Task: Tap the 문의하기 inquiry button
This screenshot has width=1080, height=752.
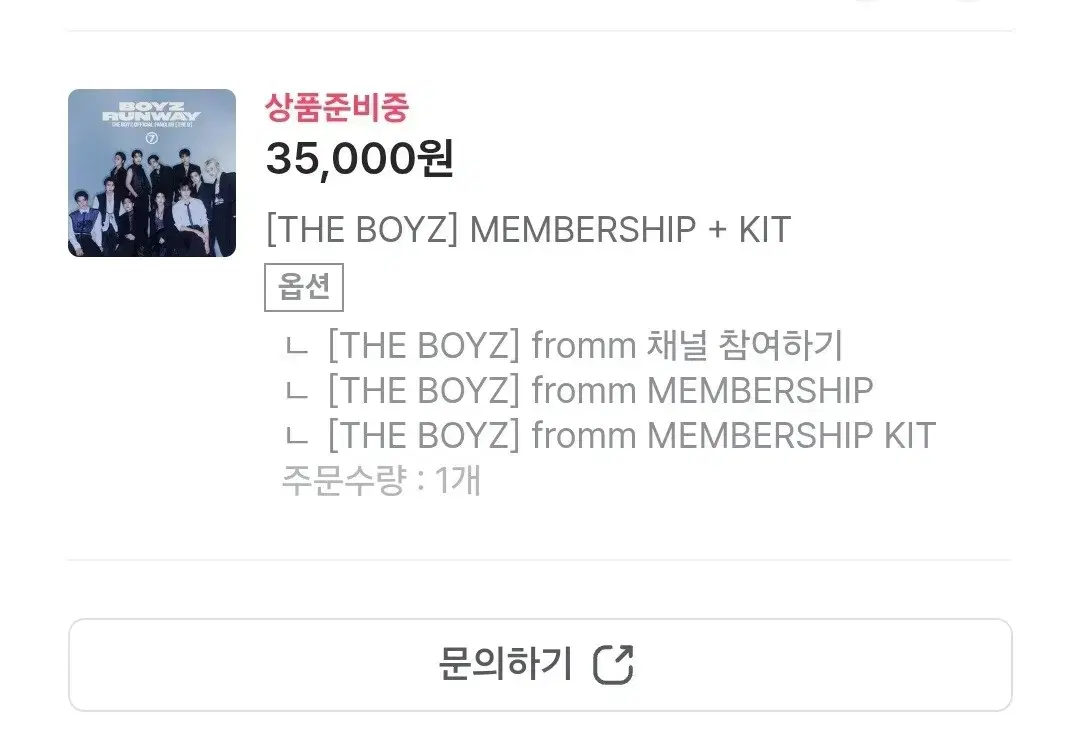Action: 540,665
